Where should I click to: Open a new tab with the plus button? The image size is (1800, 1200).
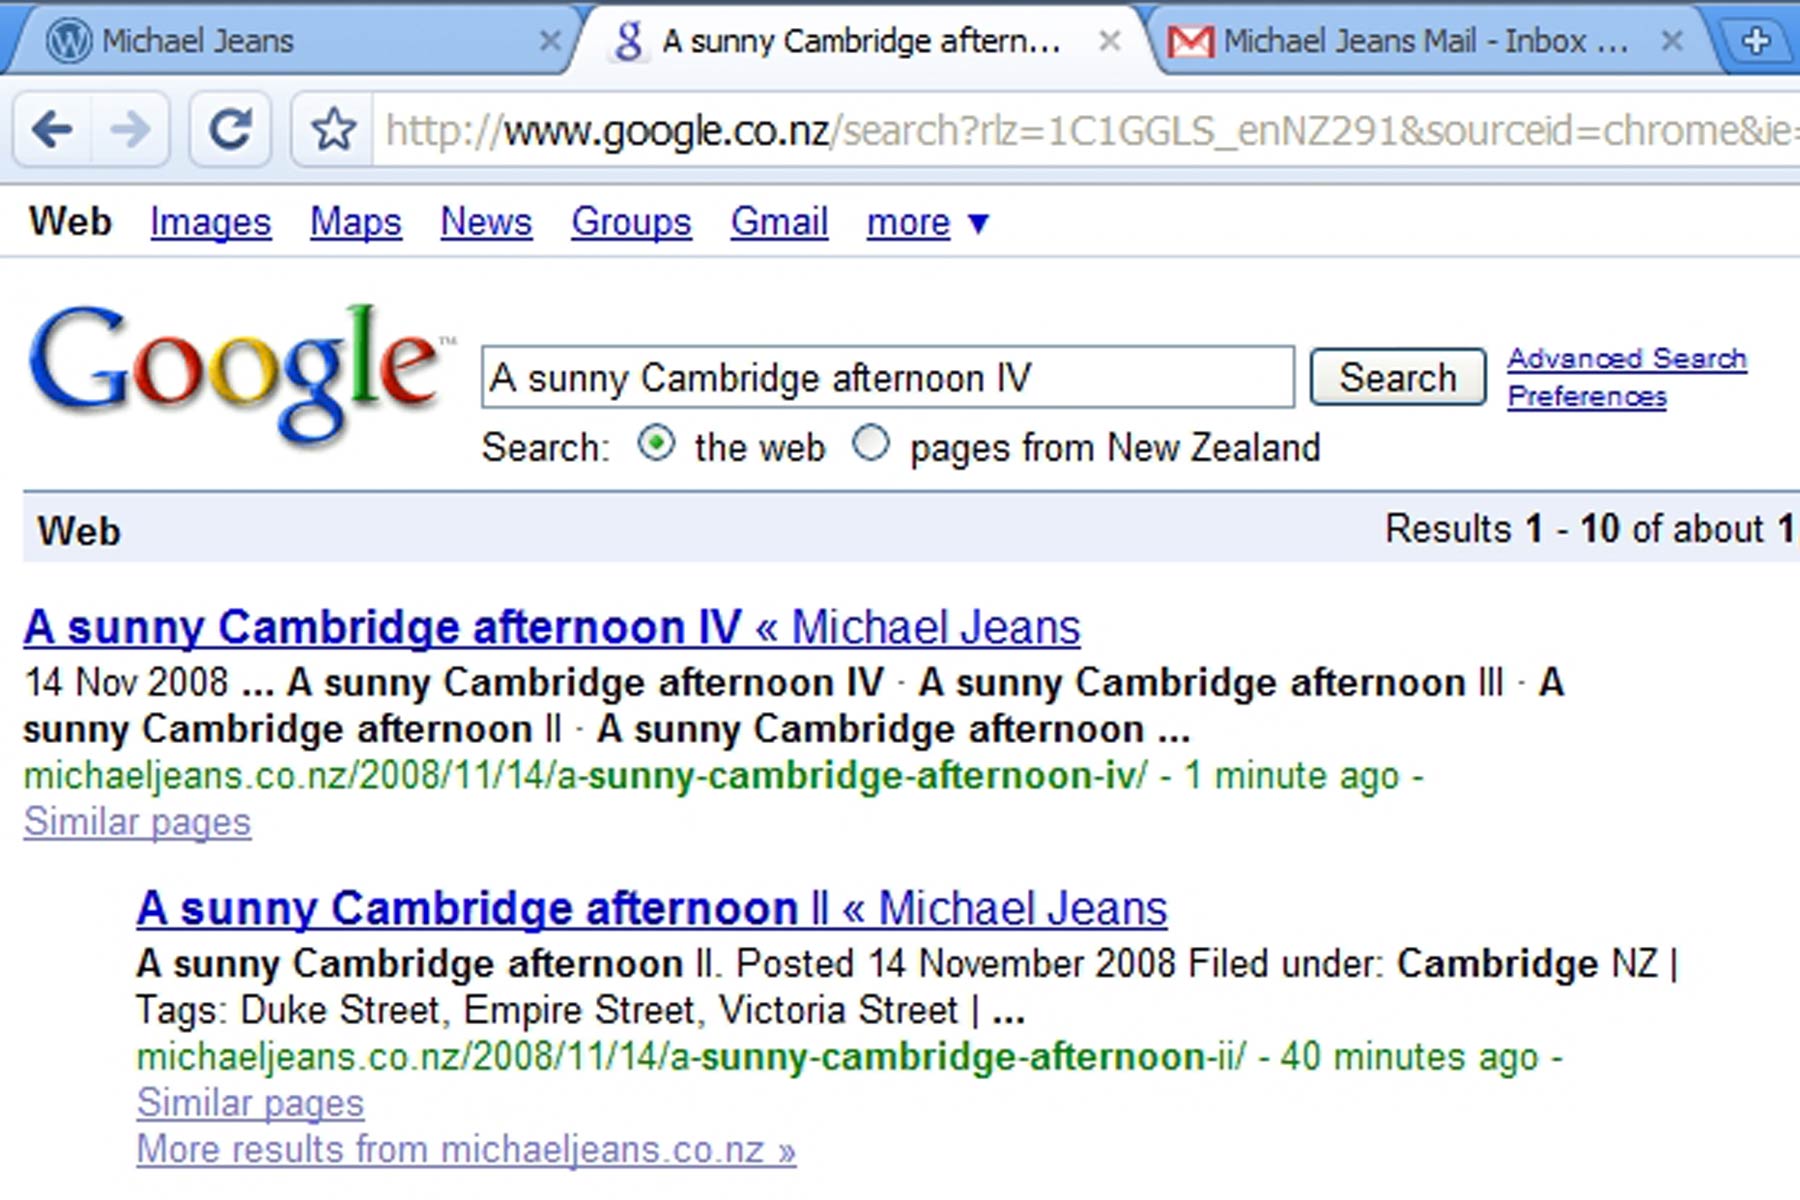[1756, 41]
